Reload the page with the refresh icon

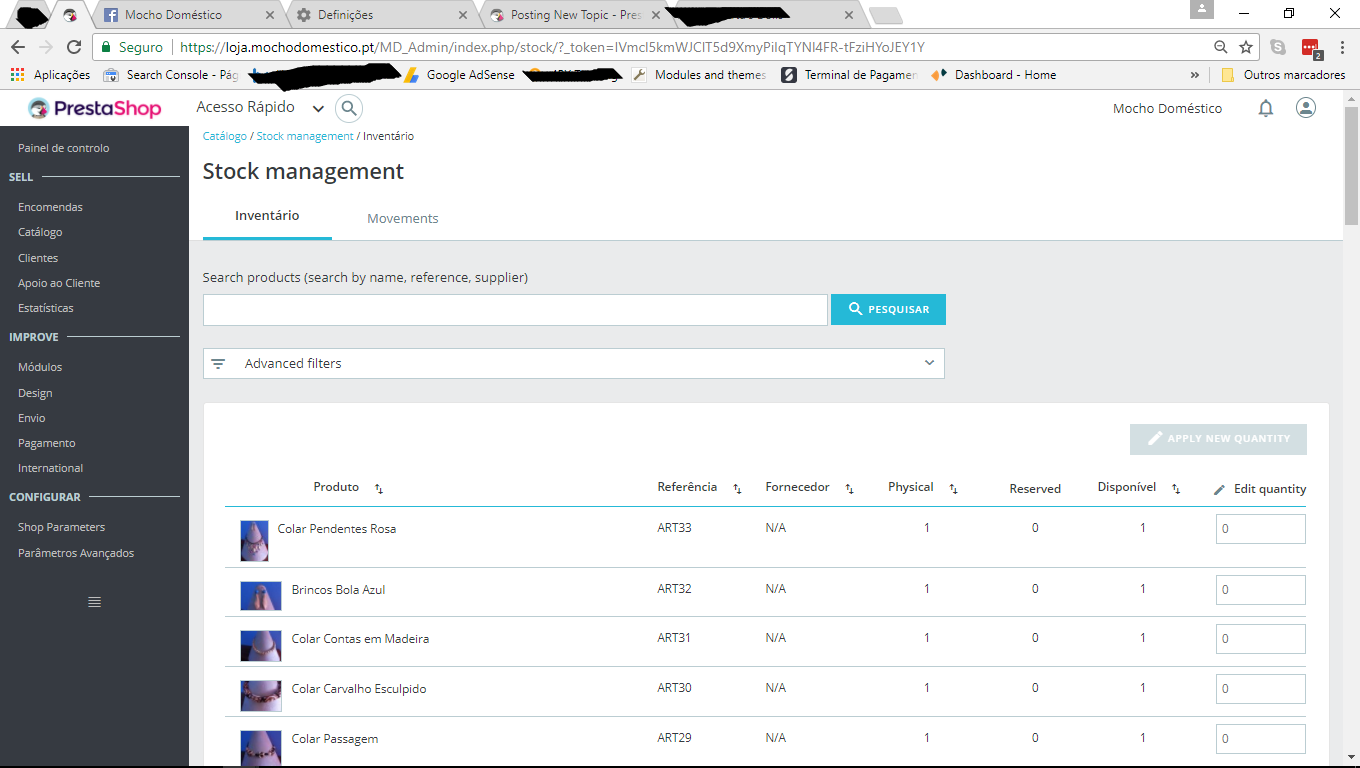coord(74,47)
